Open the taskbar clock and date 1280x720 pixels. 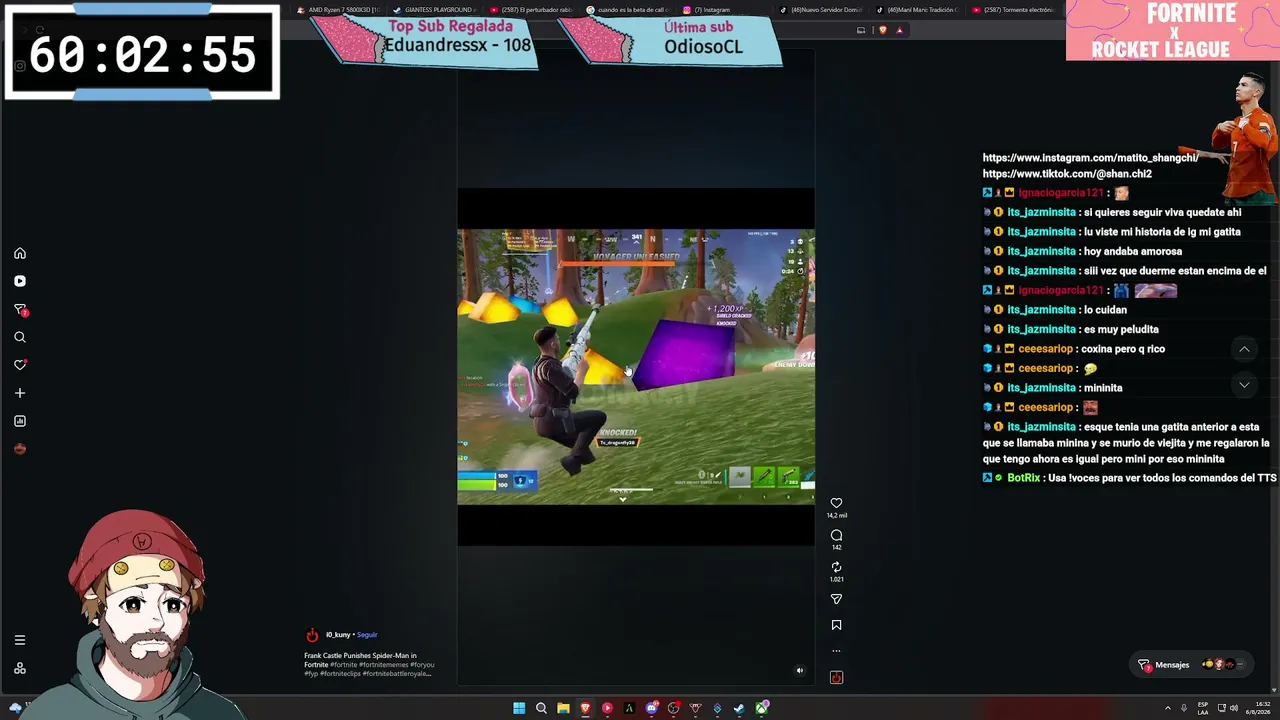[1259, 708]
